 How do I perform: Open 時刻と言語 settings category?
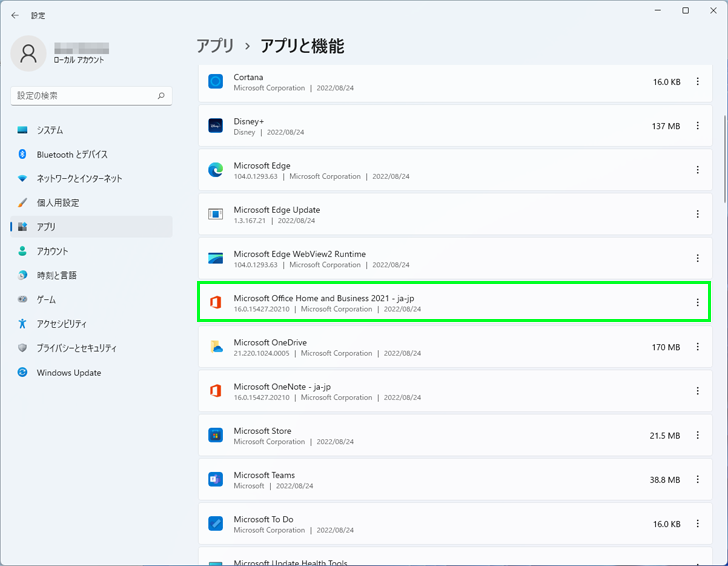[91, 275]
